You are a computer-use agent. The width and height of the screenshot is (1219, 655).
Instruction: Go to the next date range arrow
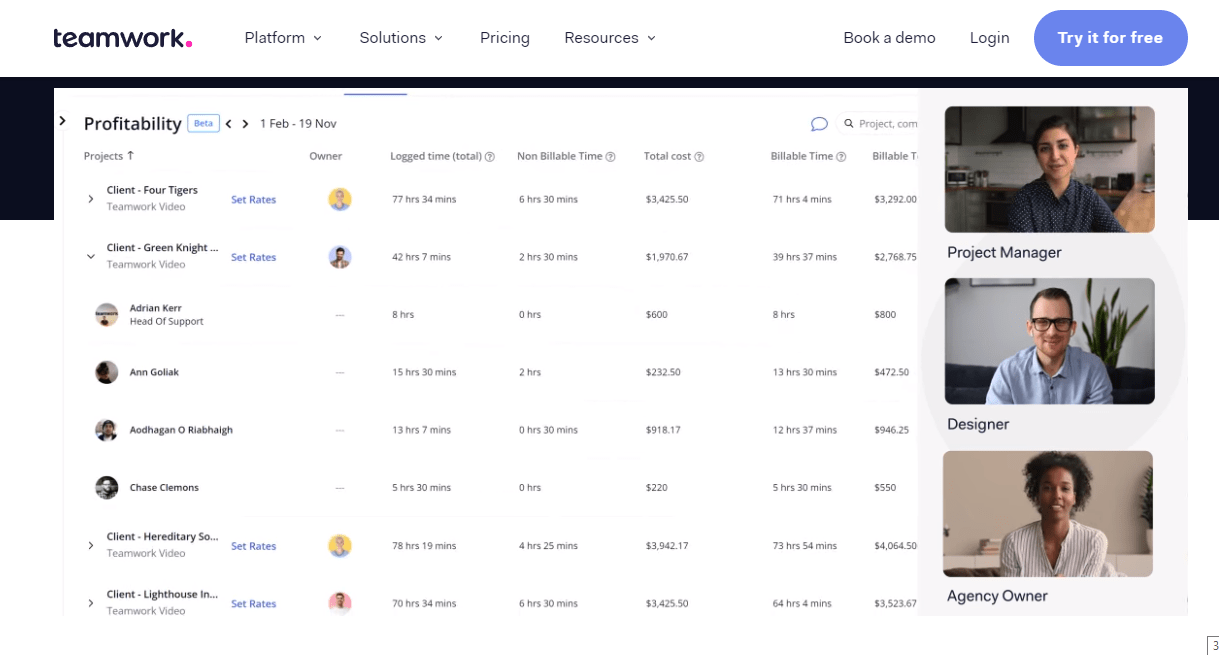pyautogui.click(x=245, y=124)
